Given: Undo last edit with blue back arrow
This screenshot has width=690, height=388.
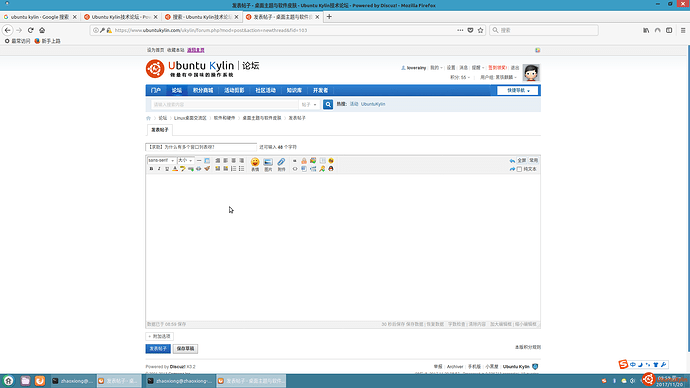Looking at the screenshot, I should point(512,161).
